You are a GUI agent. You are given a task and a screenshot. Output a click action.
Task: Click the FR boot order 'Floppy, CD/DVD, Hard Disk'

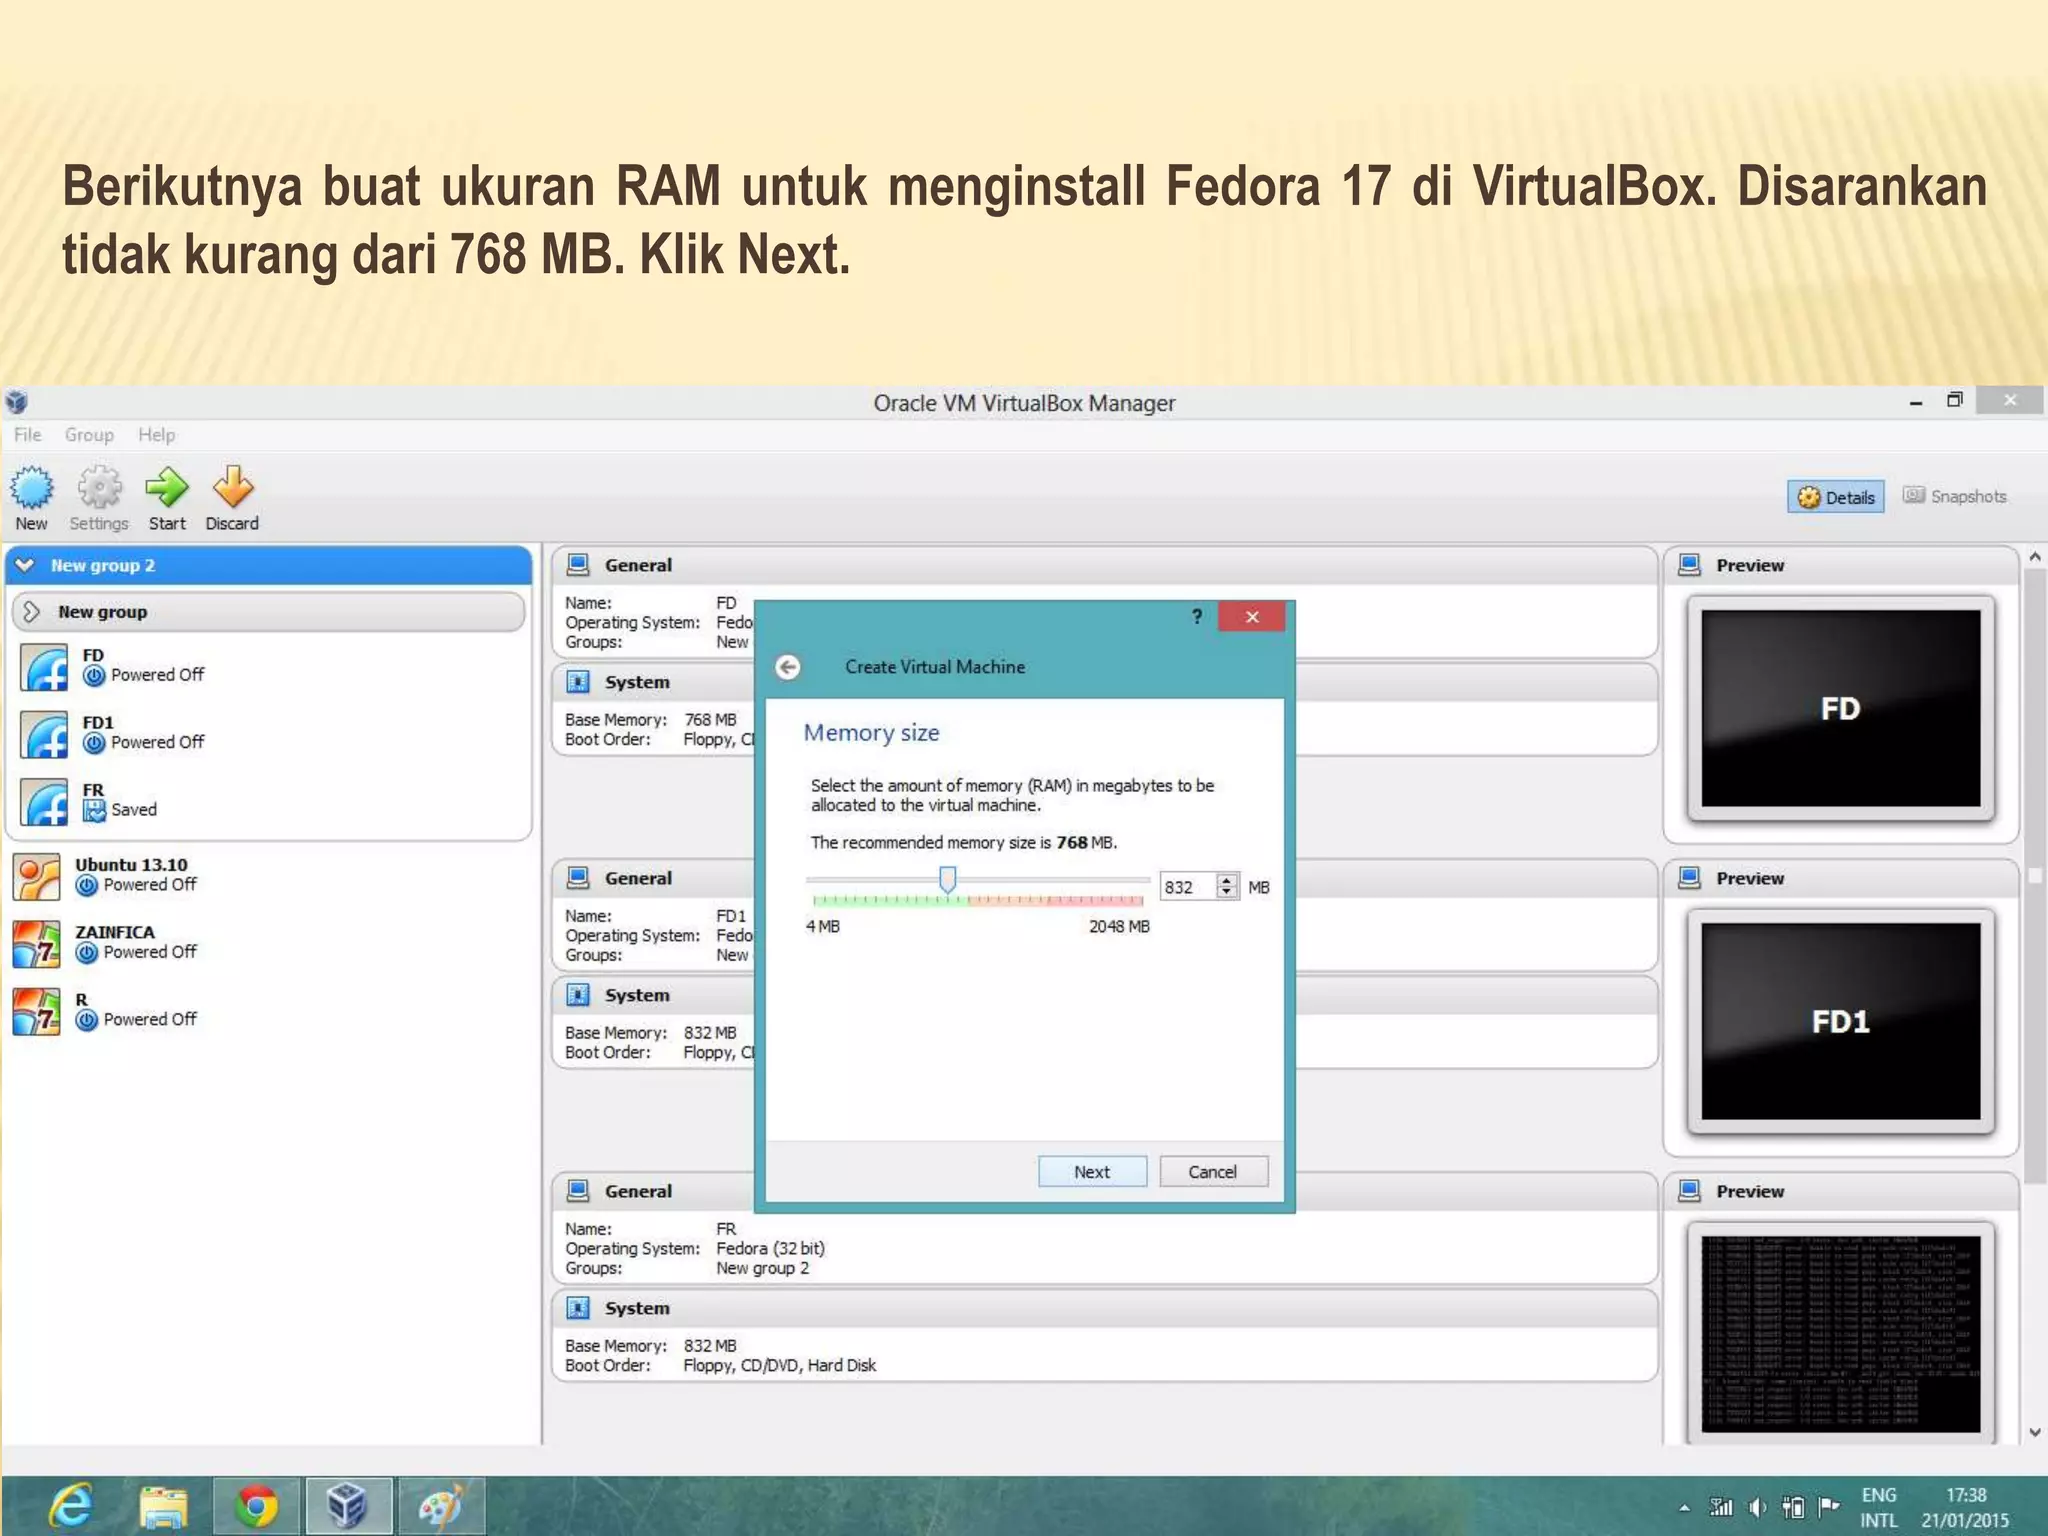(x=780, y=1365)
